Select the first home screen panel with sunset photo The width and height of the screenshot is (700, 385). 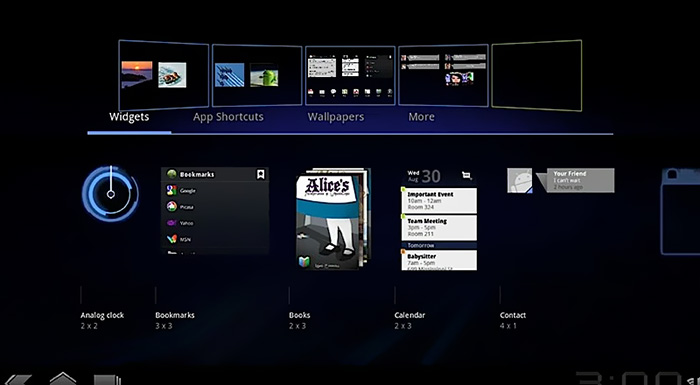[163, 75]
